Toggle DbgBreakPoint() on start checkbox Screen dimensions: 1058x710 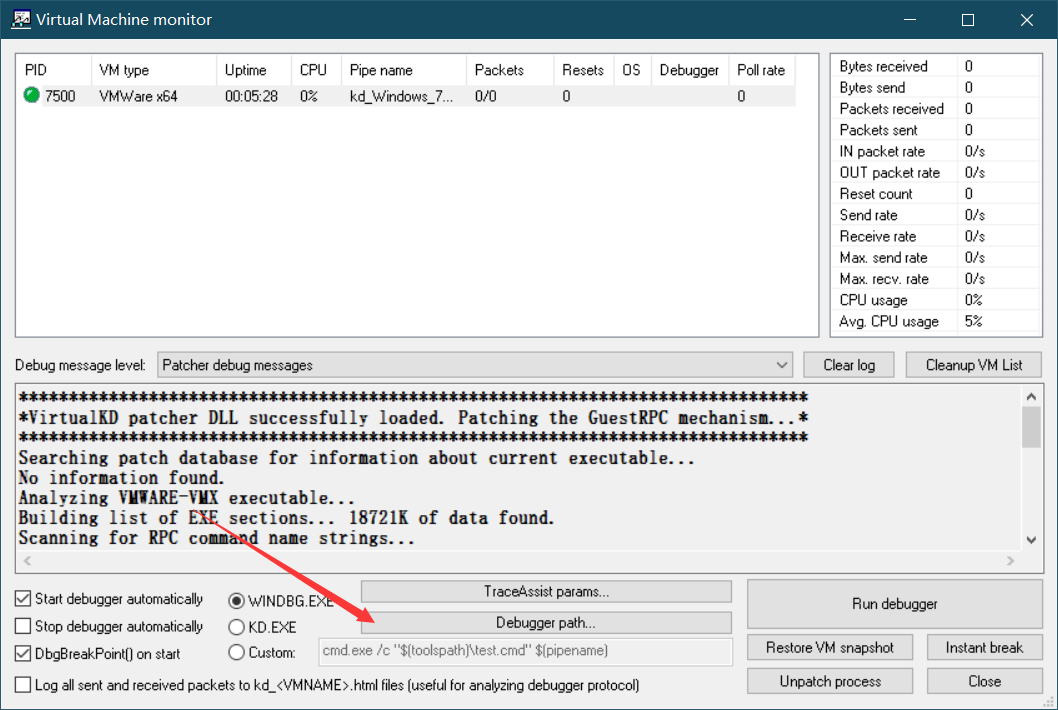coord(23,653)
